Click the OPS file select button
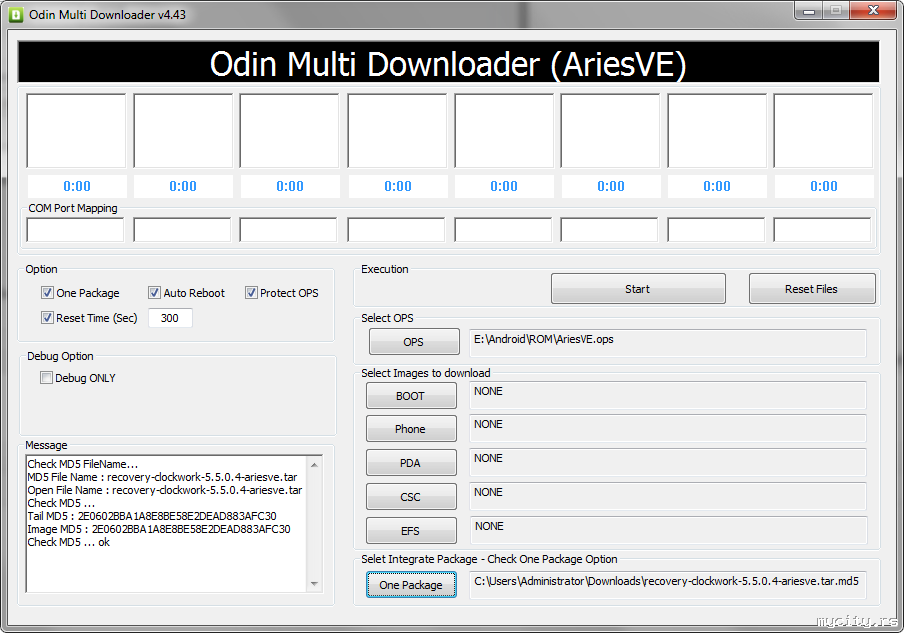The image size is (904, 633). click(x=414, y=342)
